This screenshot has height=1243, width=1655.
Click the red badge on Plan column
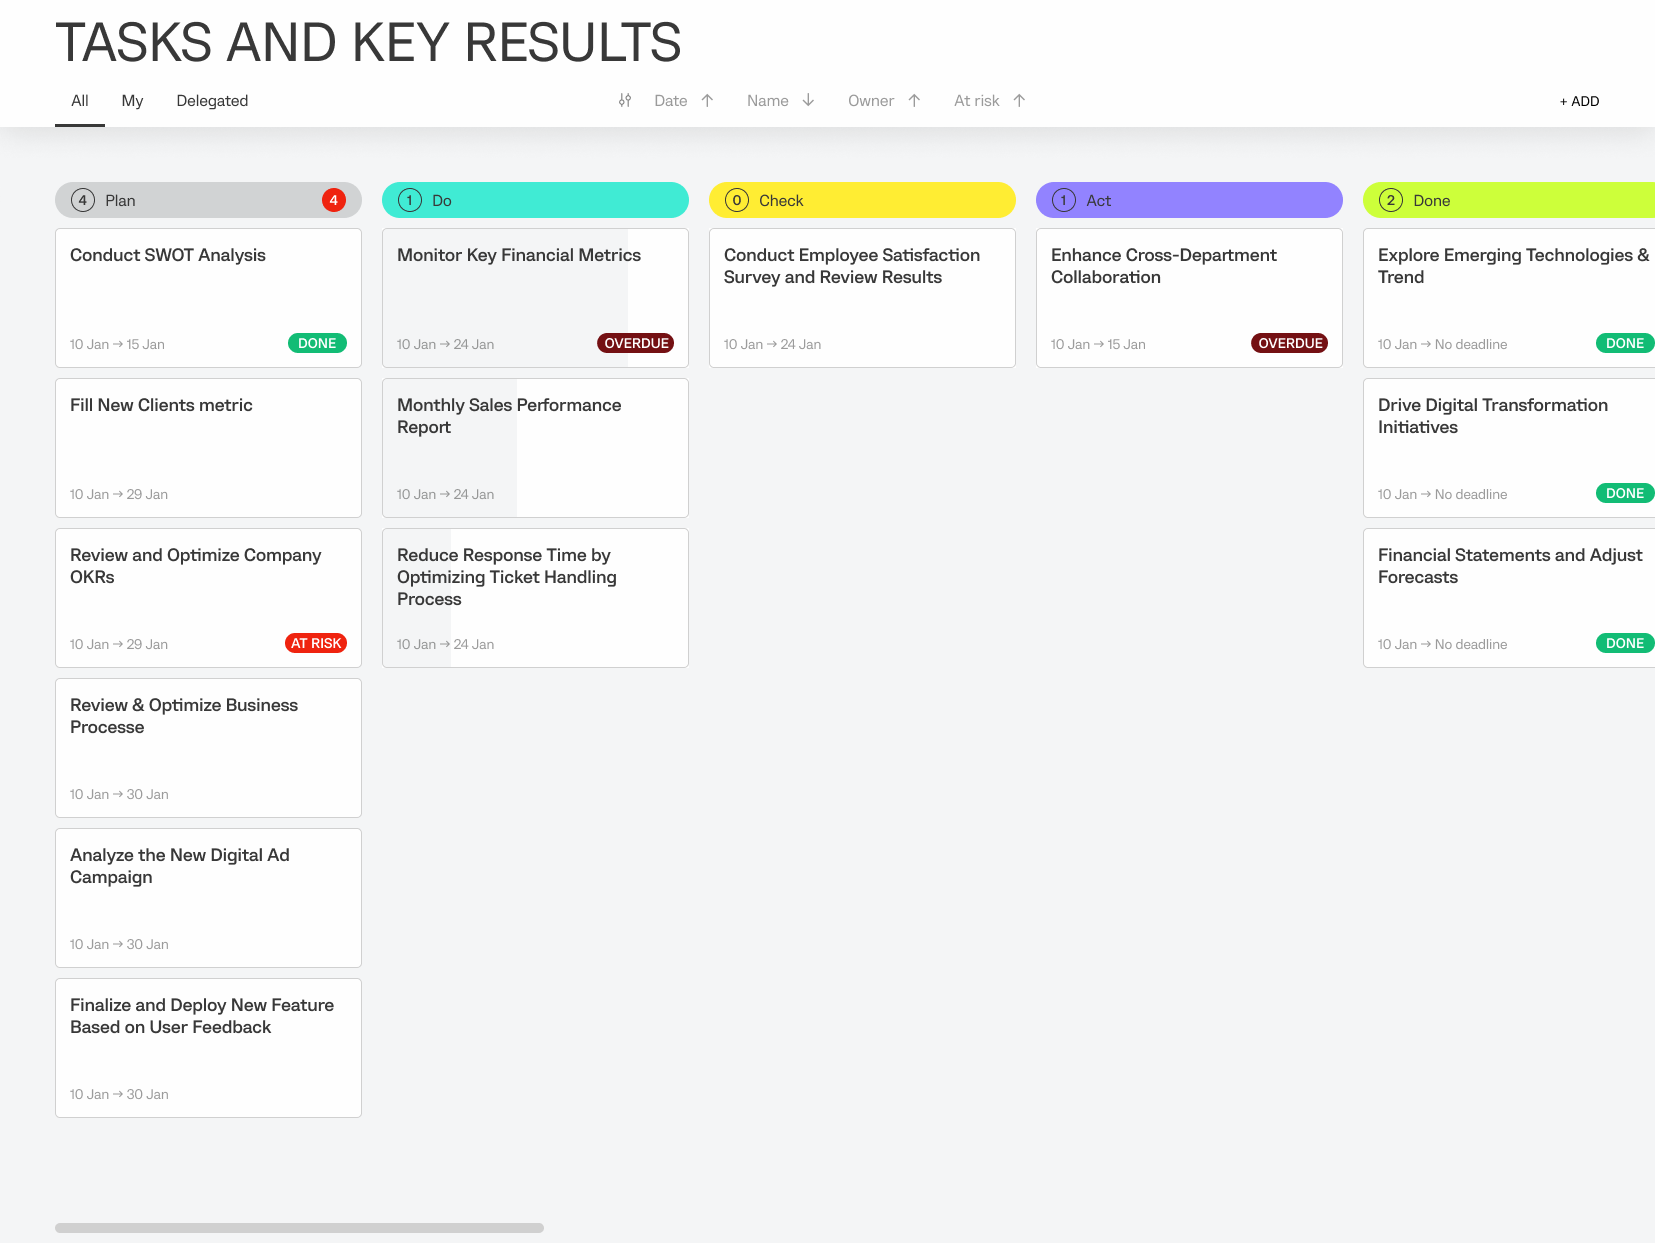click(333, 200)
